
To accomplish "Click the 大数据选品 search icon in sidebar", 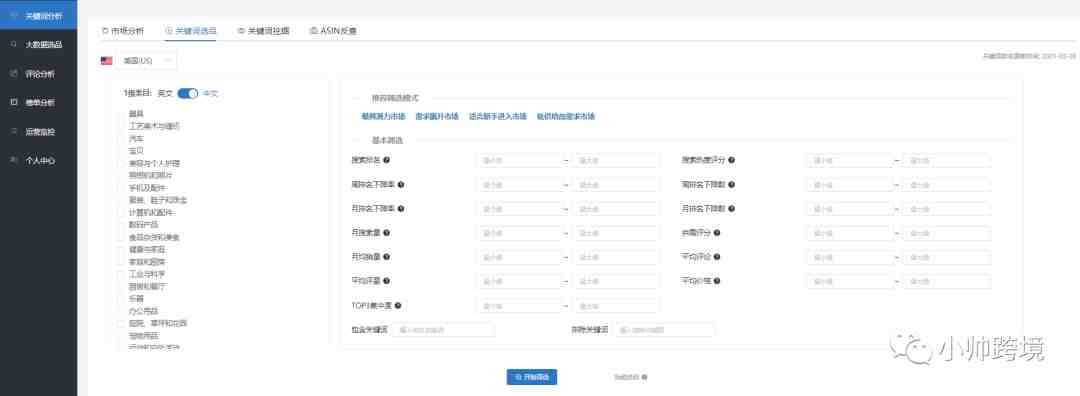I will [x=14, y=44].
